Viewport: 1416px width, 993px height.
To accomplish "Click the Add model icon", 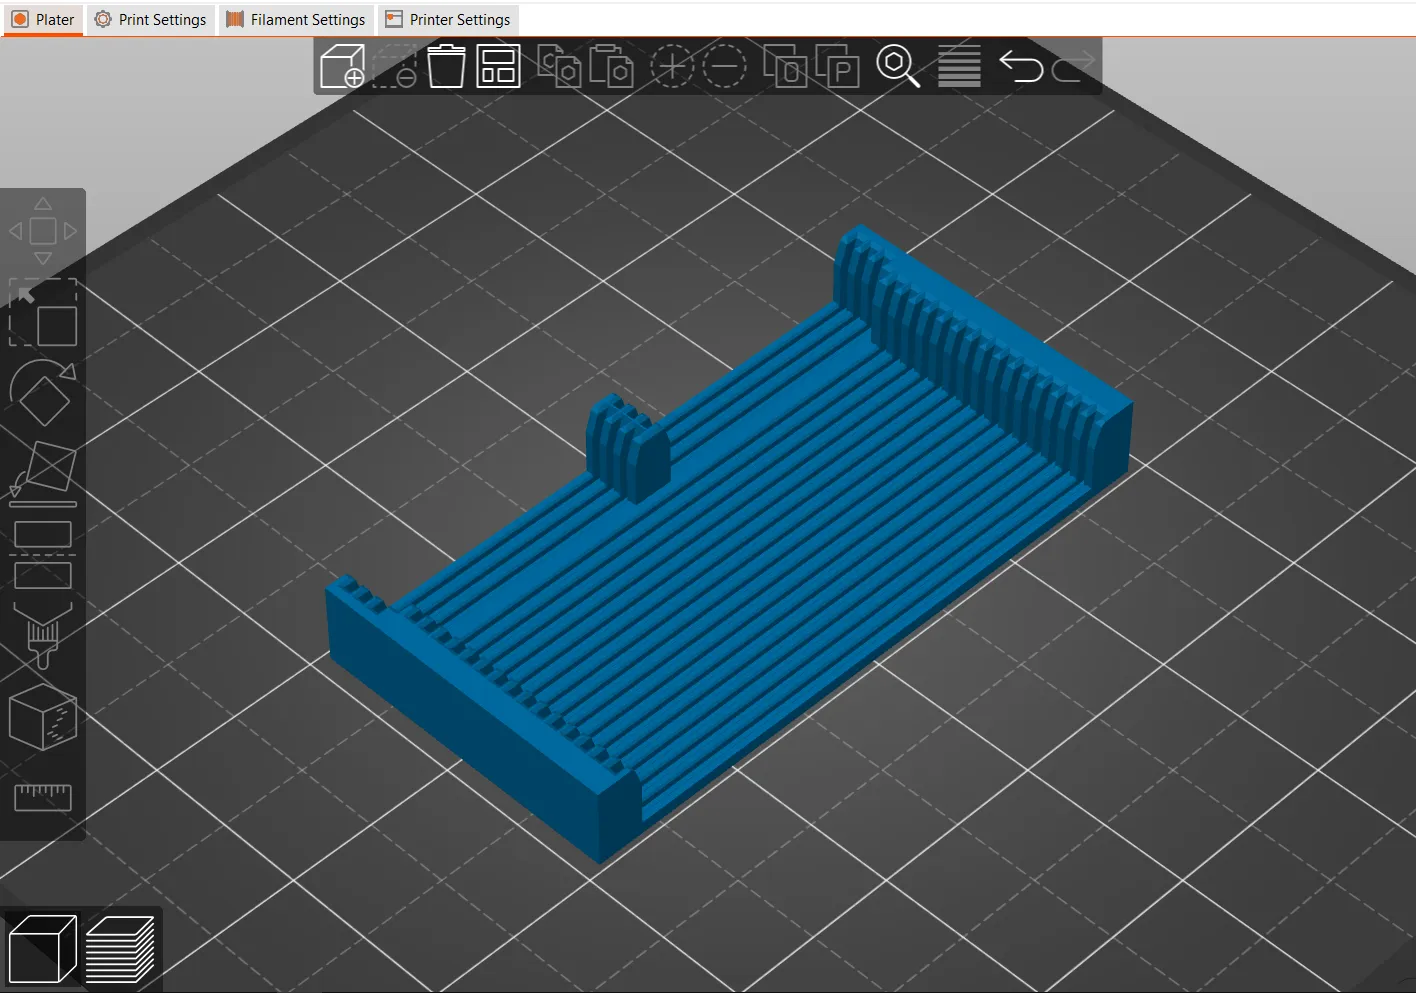I will [x=342, y=67].
